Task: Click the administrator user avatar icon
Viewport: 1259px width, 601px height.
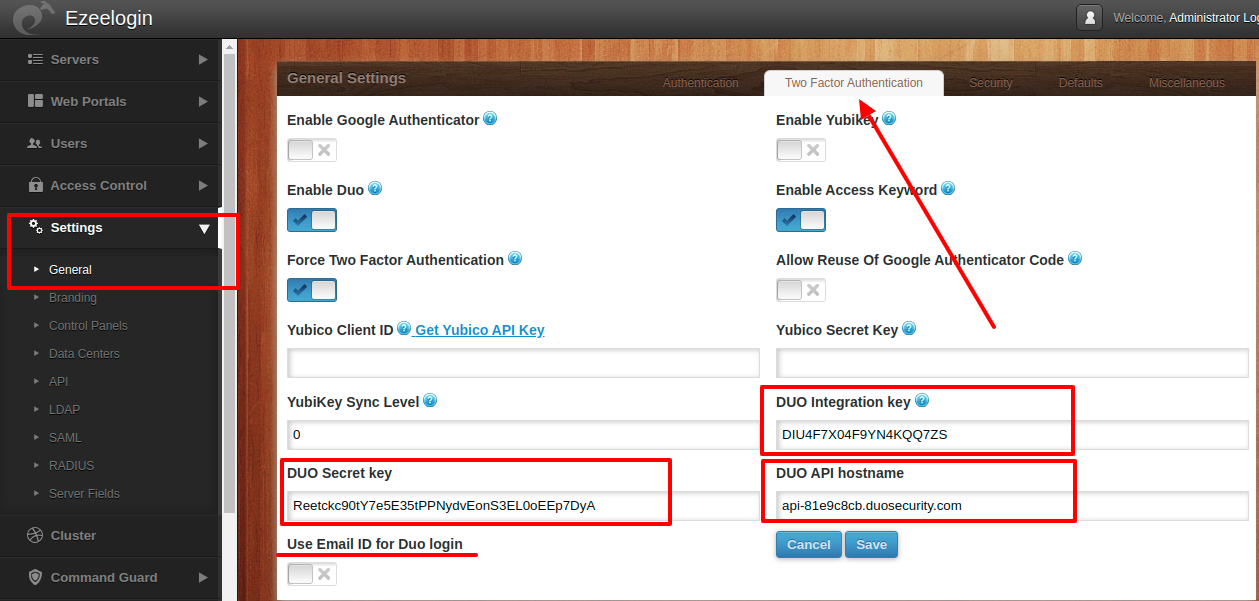Action: [x=1089, y=17]
